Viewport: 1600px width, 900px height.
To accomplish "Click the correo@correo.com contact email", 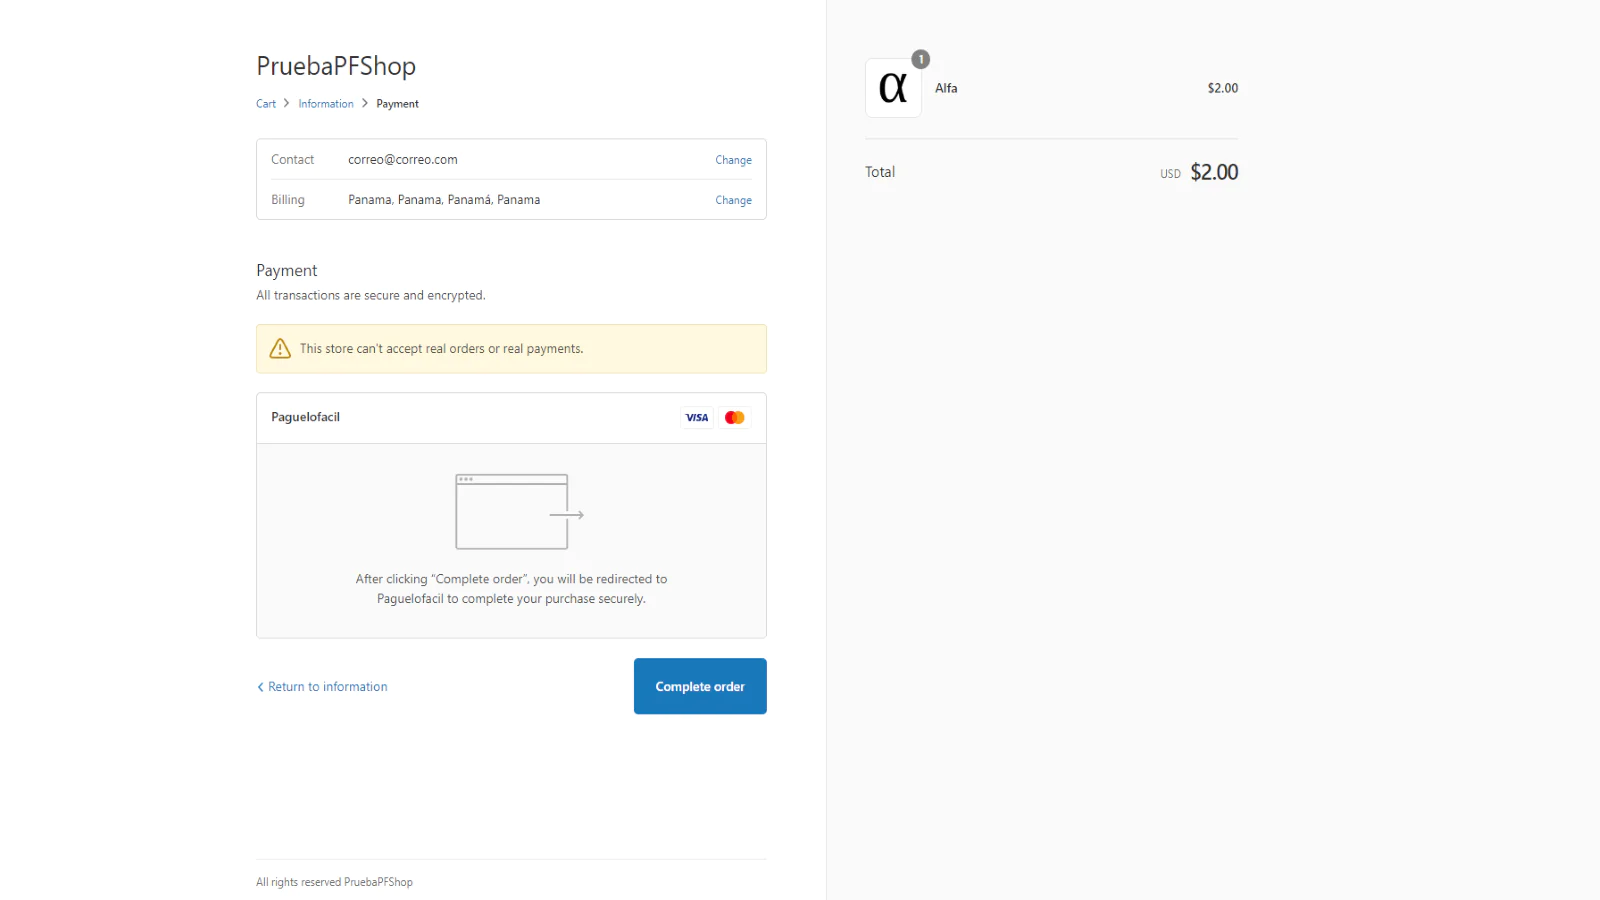I will (x=403, y=160).
